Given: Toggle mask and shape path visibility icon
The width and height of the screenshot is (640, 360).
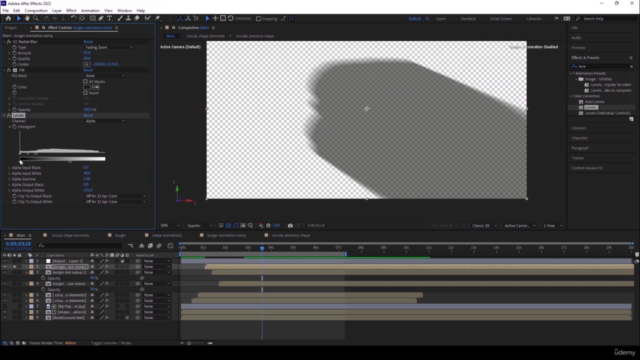Looking at the screenshot, I should click(x=236, y=225).
